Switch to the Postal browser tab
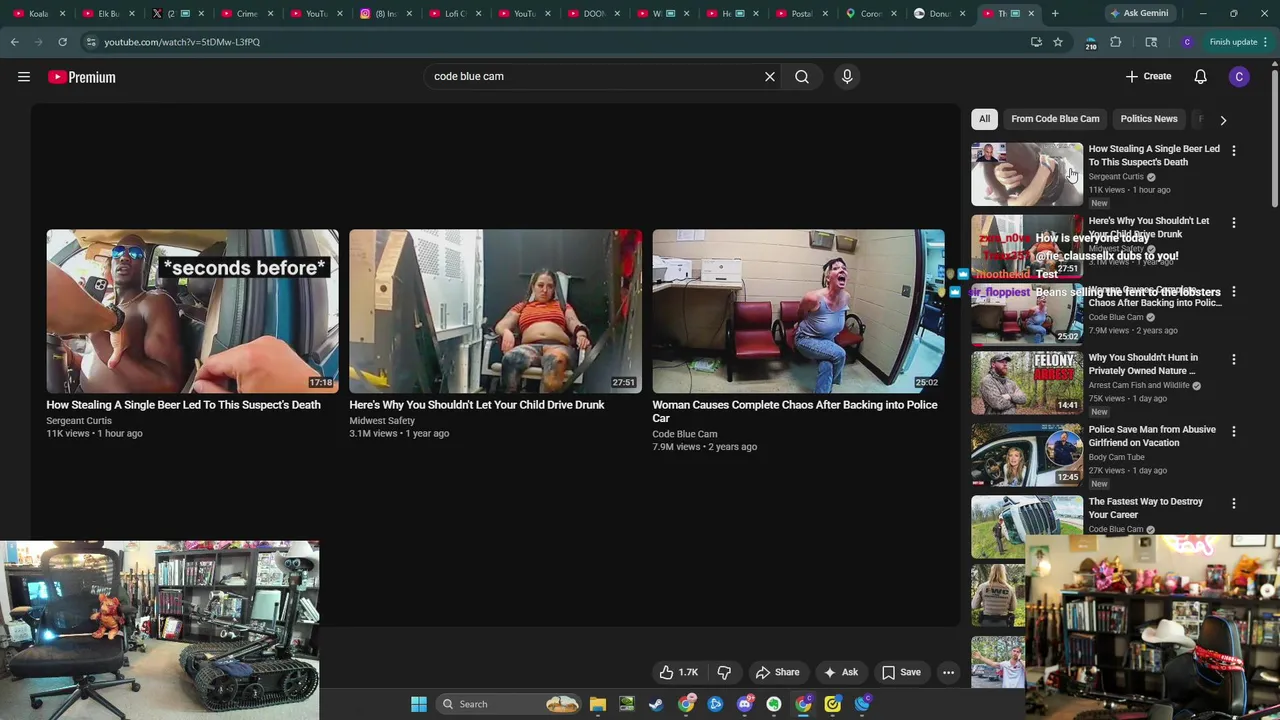The image size is (1280, 720). (x=801, y=13)
